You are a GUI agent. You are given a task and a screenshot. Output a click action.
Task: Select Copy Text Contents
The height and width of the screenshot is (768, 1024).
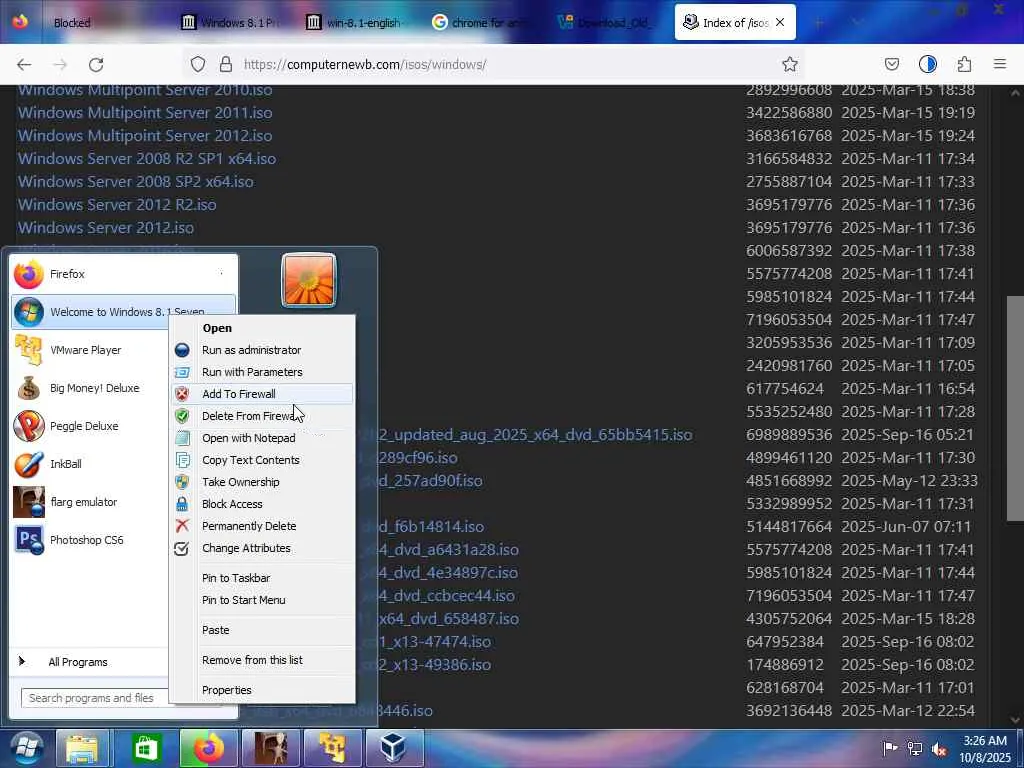pyautogui.click(x=262, y=460)
